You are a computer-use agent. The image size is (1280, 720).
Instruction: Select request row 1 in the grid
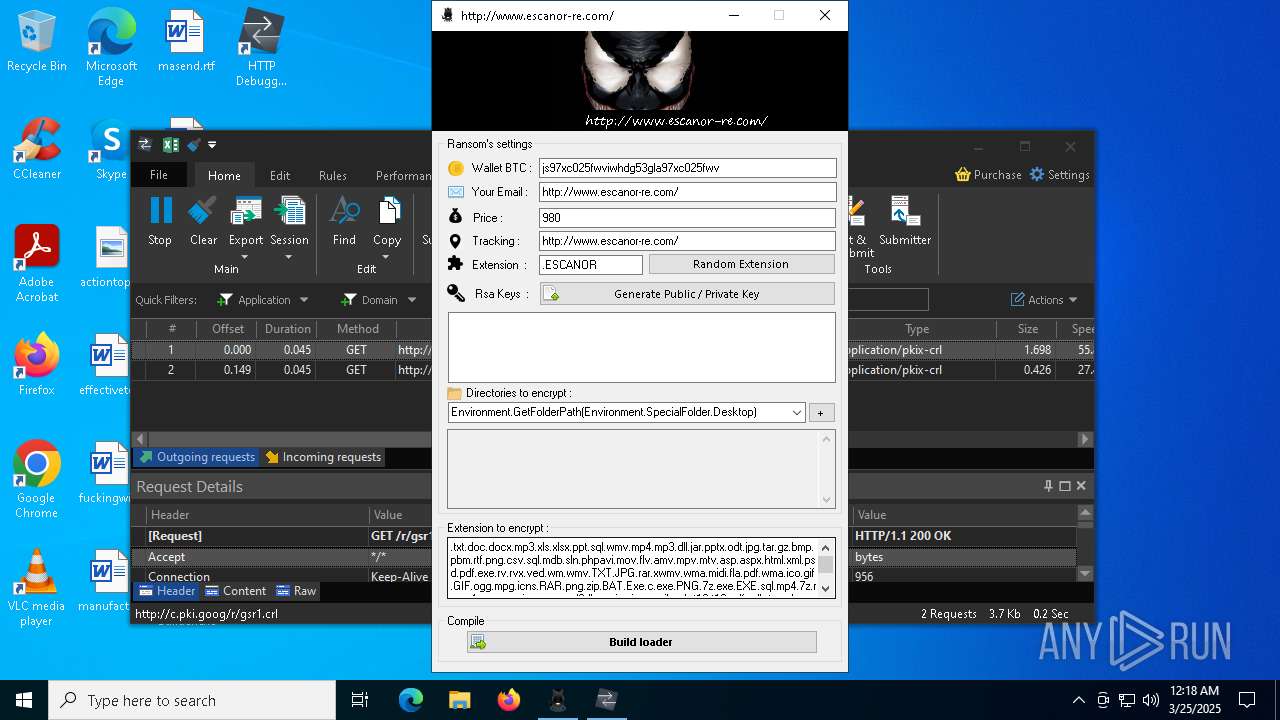tap(612, 350)
